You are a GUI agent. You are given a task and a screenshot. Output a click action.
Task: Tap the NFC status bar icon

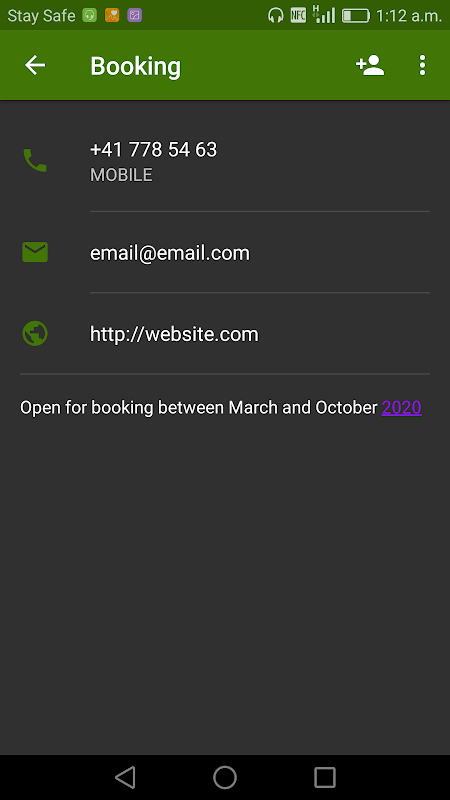(x=298, y=15)
